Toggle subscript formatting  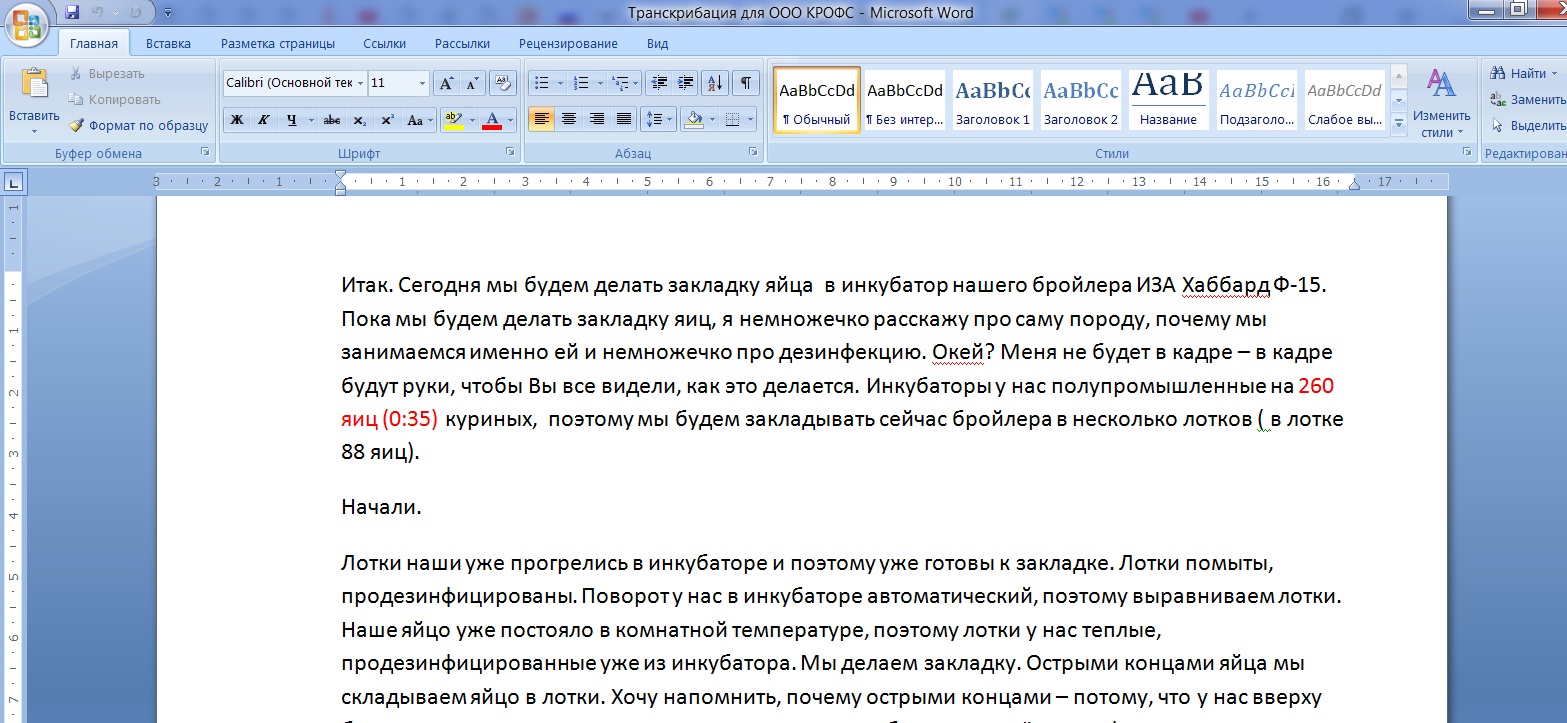(x=360, y=120)
